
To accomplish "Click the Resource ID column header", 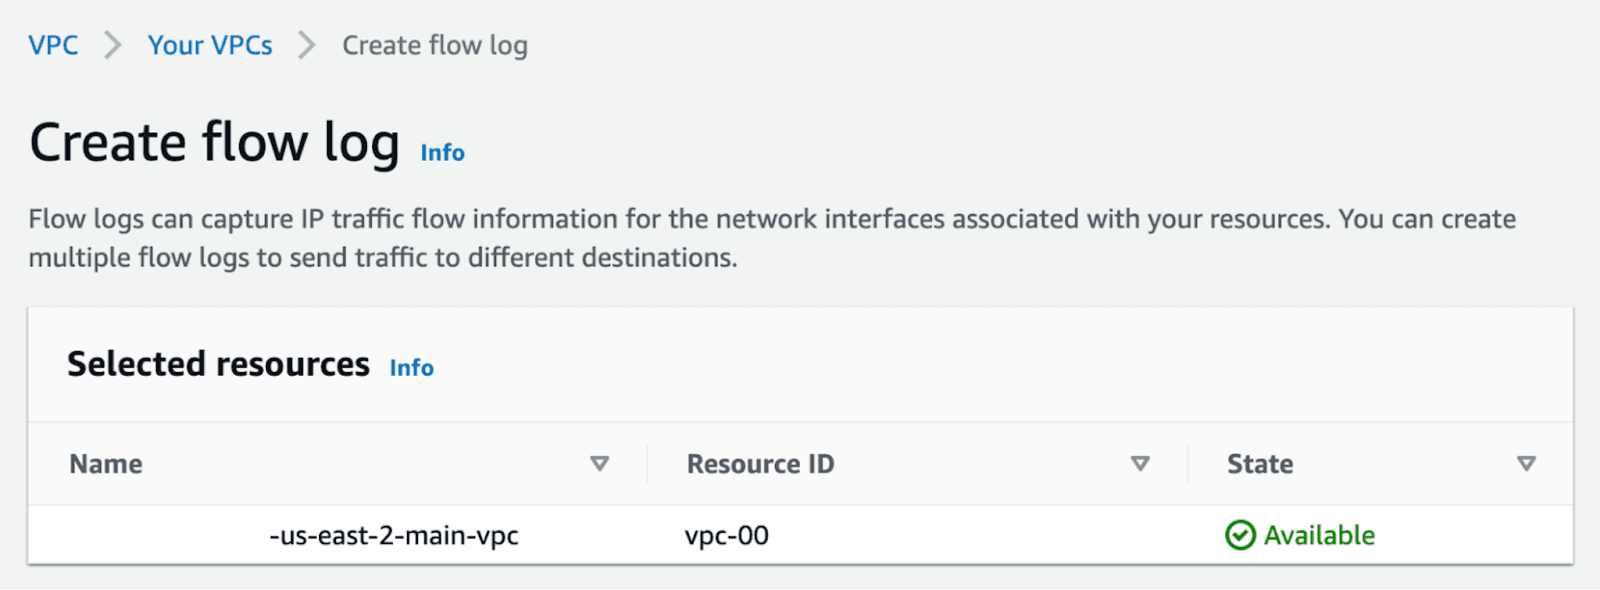I will 760,464.
